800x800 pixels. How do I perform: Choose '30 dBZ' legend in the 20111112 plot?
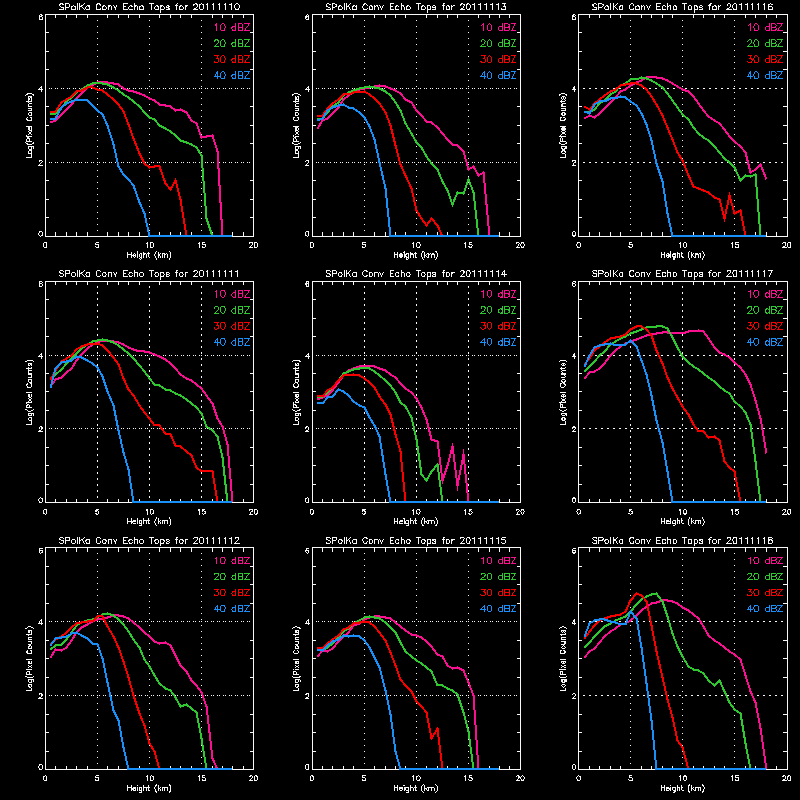(232, 593)
